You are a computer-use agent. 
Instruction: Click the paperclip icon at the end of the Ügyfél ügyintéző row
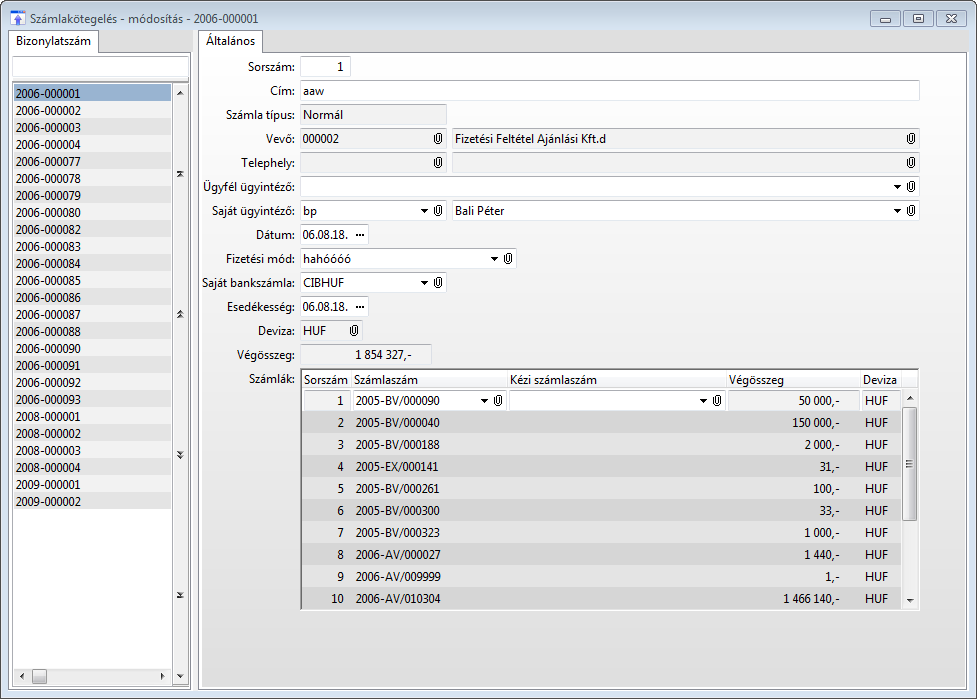[x=911, y=187]
